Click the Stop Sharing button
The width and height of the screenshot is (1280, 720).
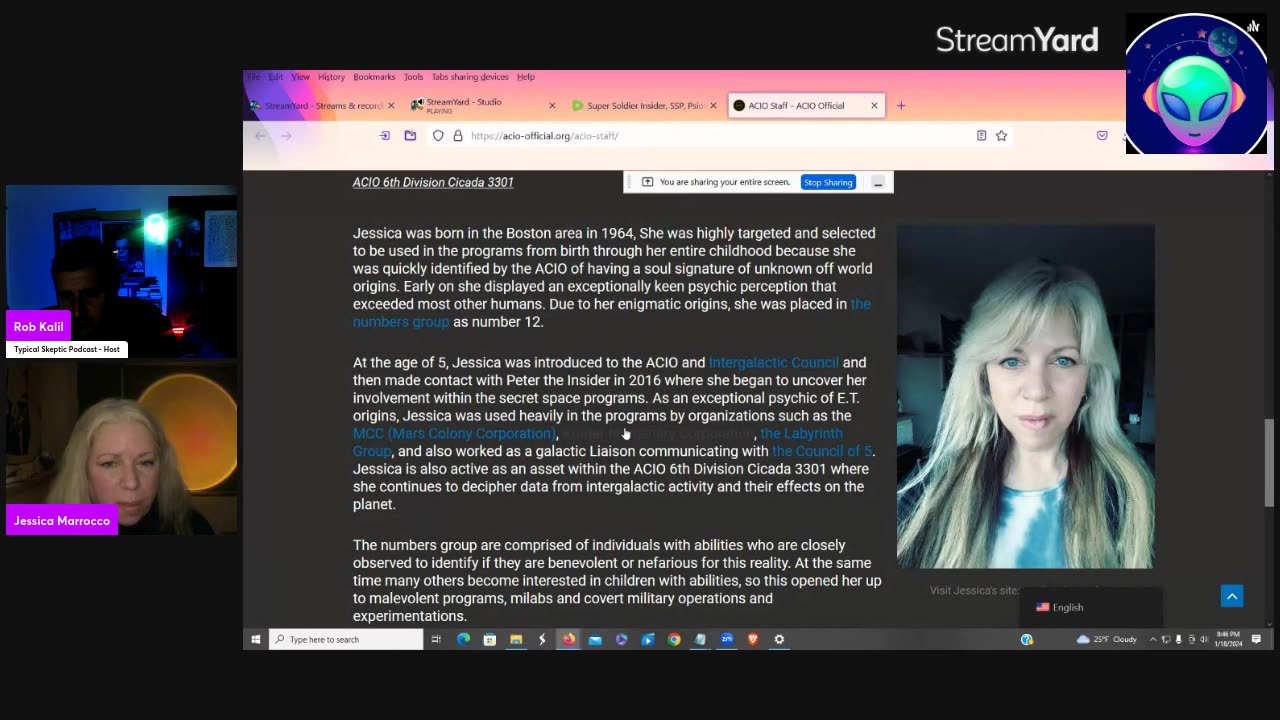828,182
